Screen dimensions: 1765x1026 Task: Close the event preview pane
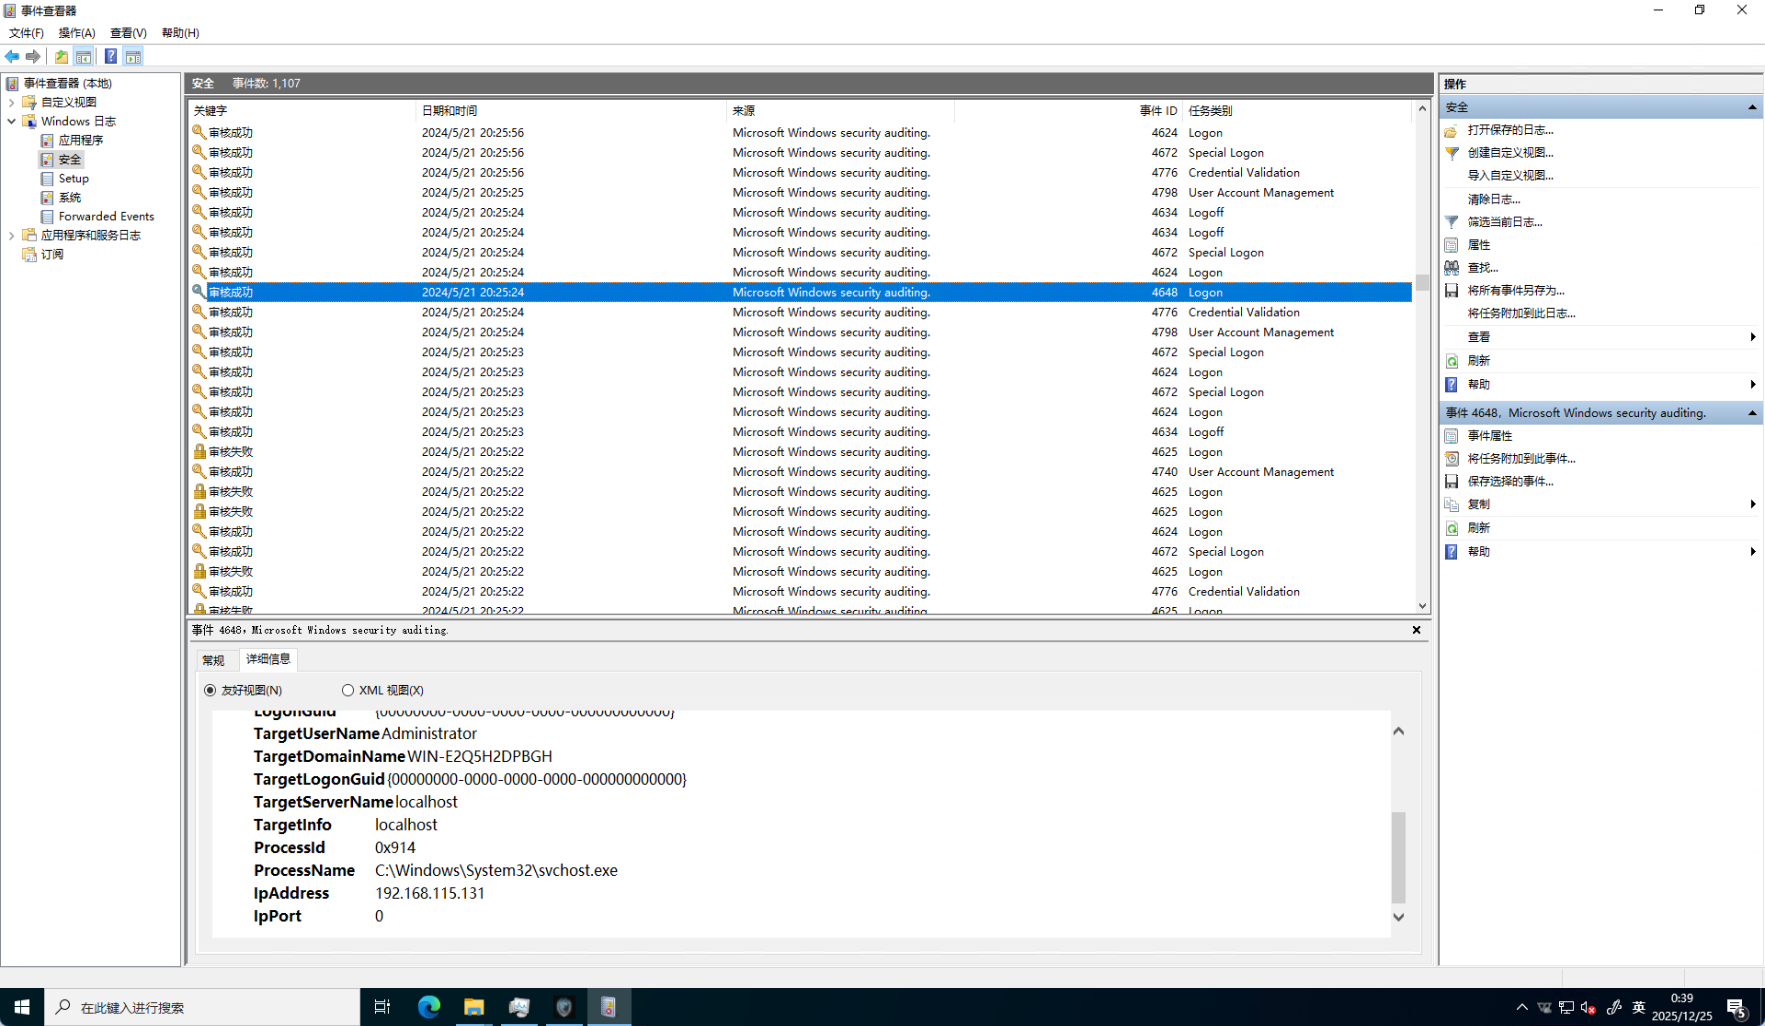click(1416, 630)
